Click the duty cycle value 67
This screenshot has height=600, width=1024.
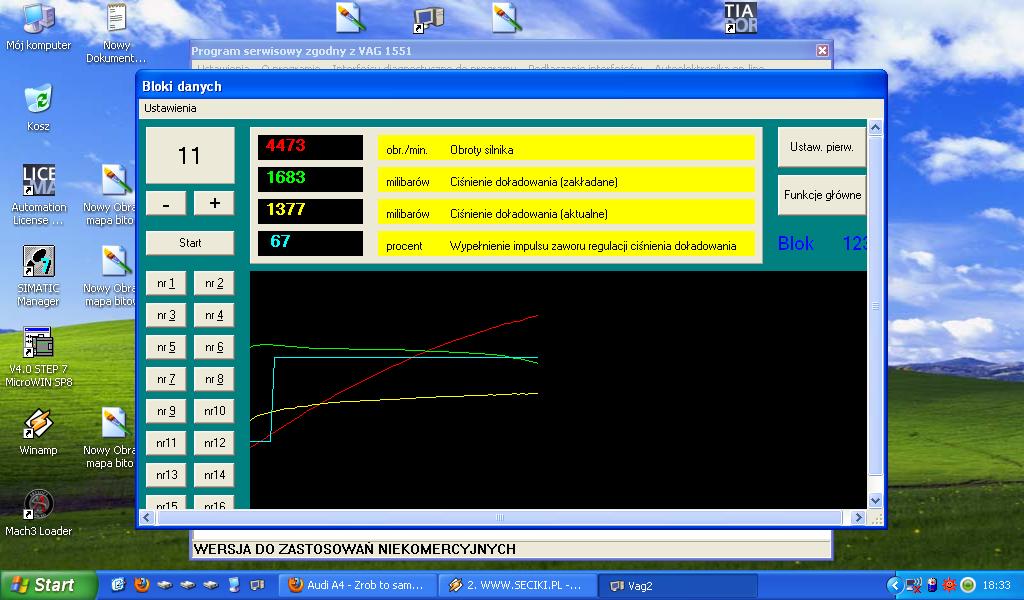(x=310, y=244)
